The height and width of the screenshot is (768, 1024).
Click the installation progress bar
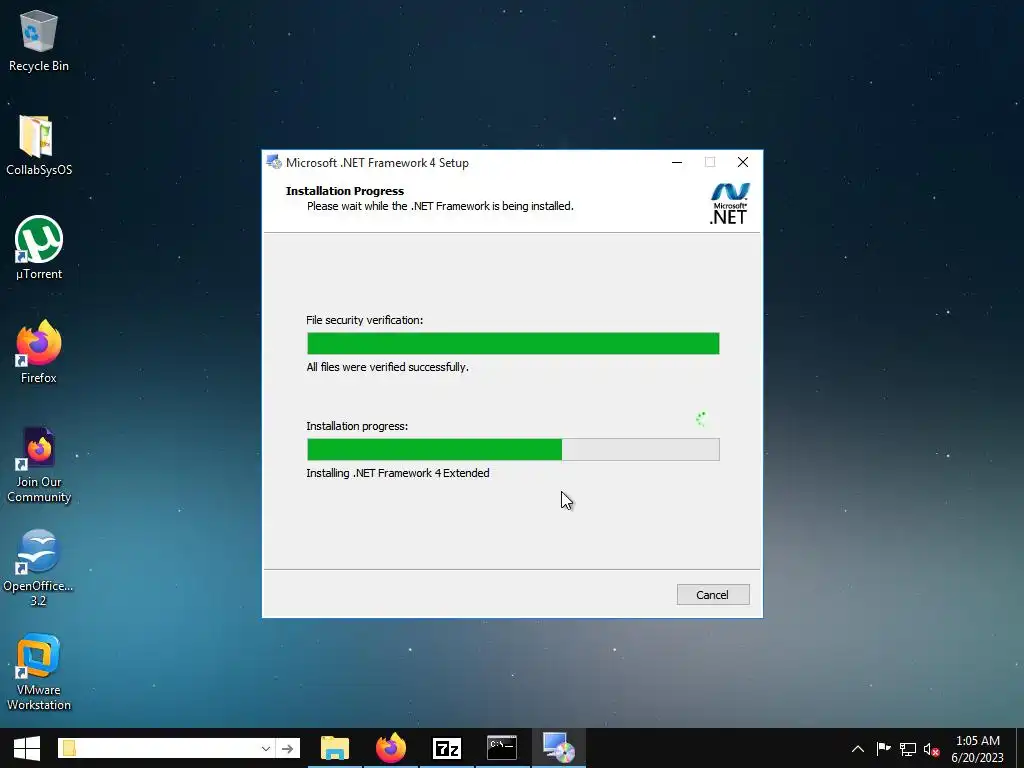[513, 449]
